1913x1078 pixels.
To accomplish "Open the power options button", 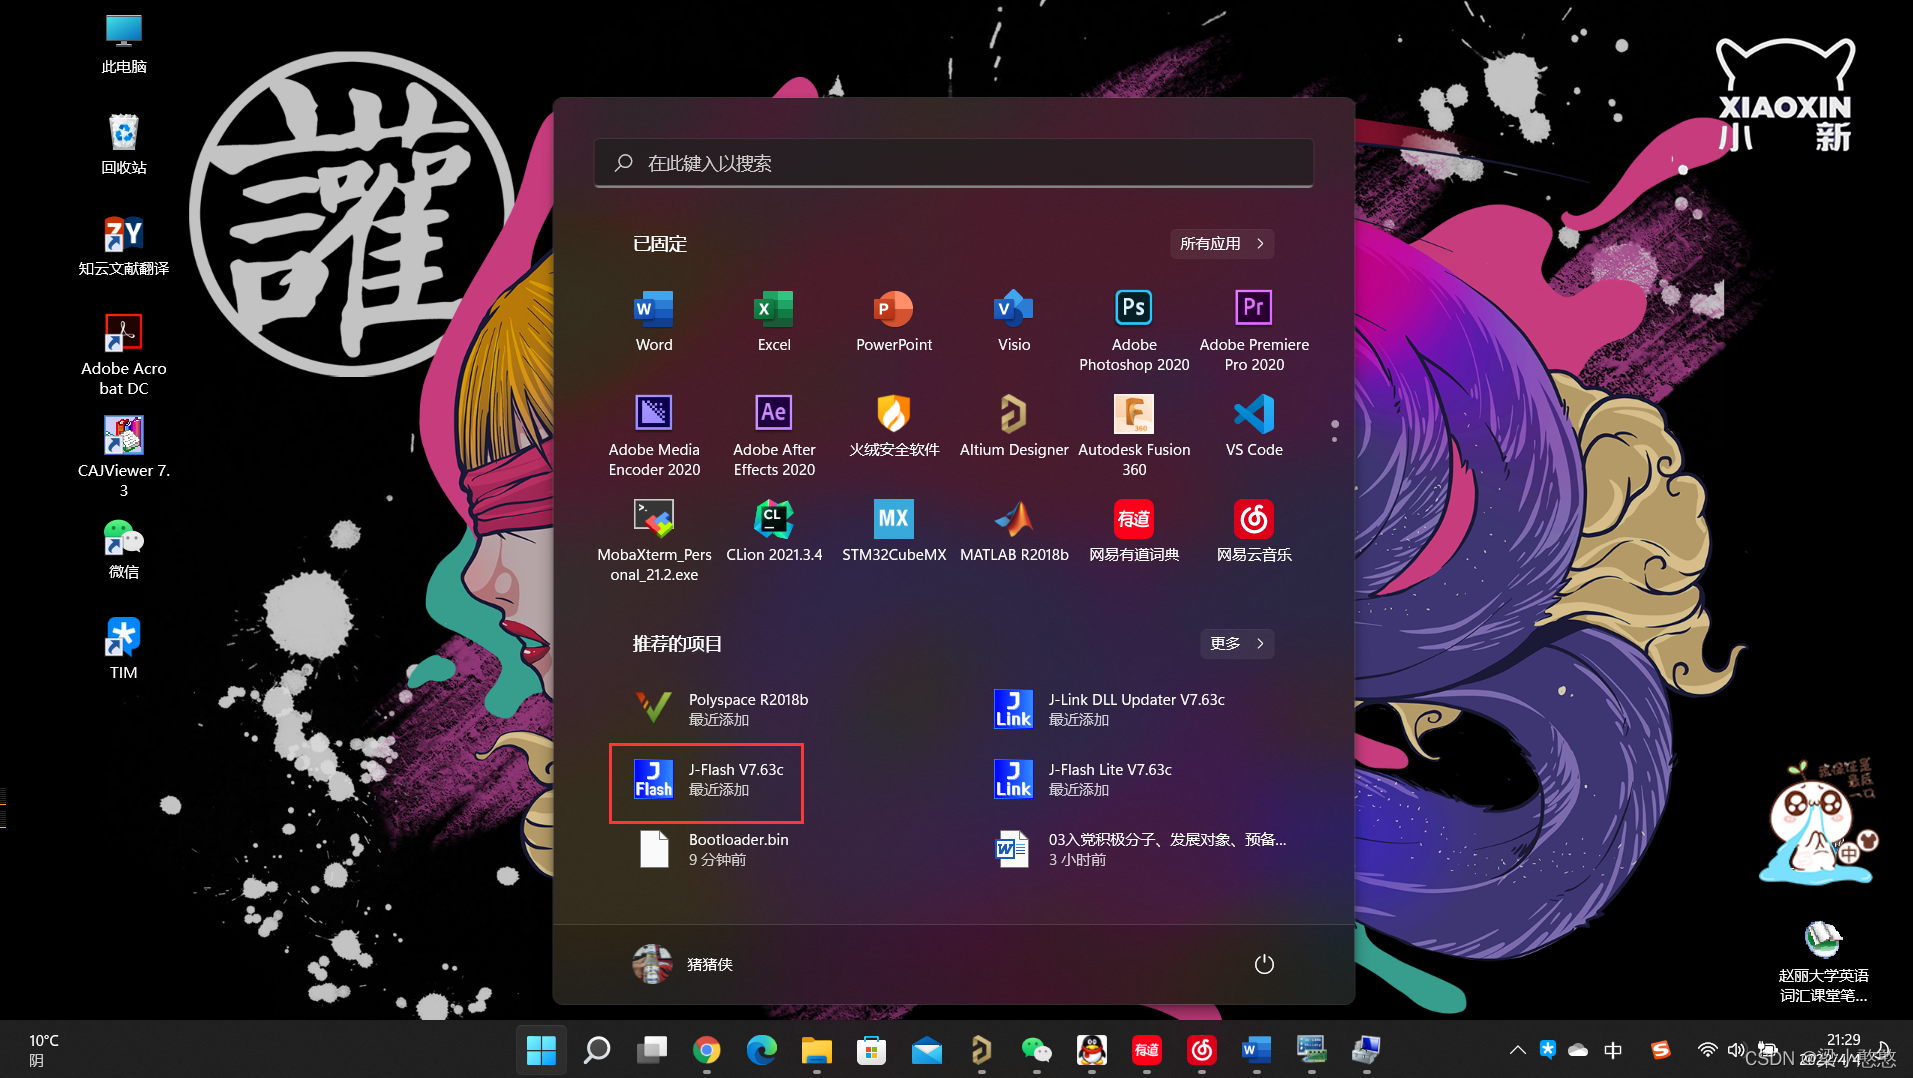I will pyautogui.click(x=1264, y=964).
